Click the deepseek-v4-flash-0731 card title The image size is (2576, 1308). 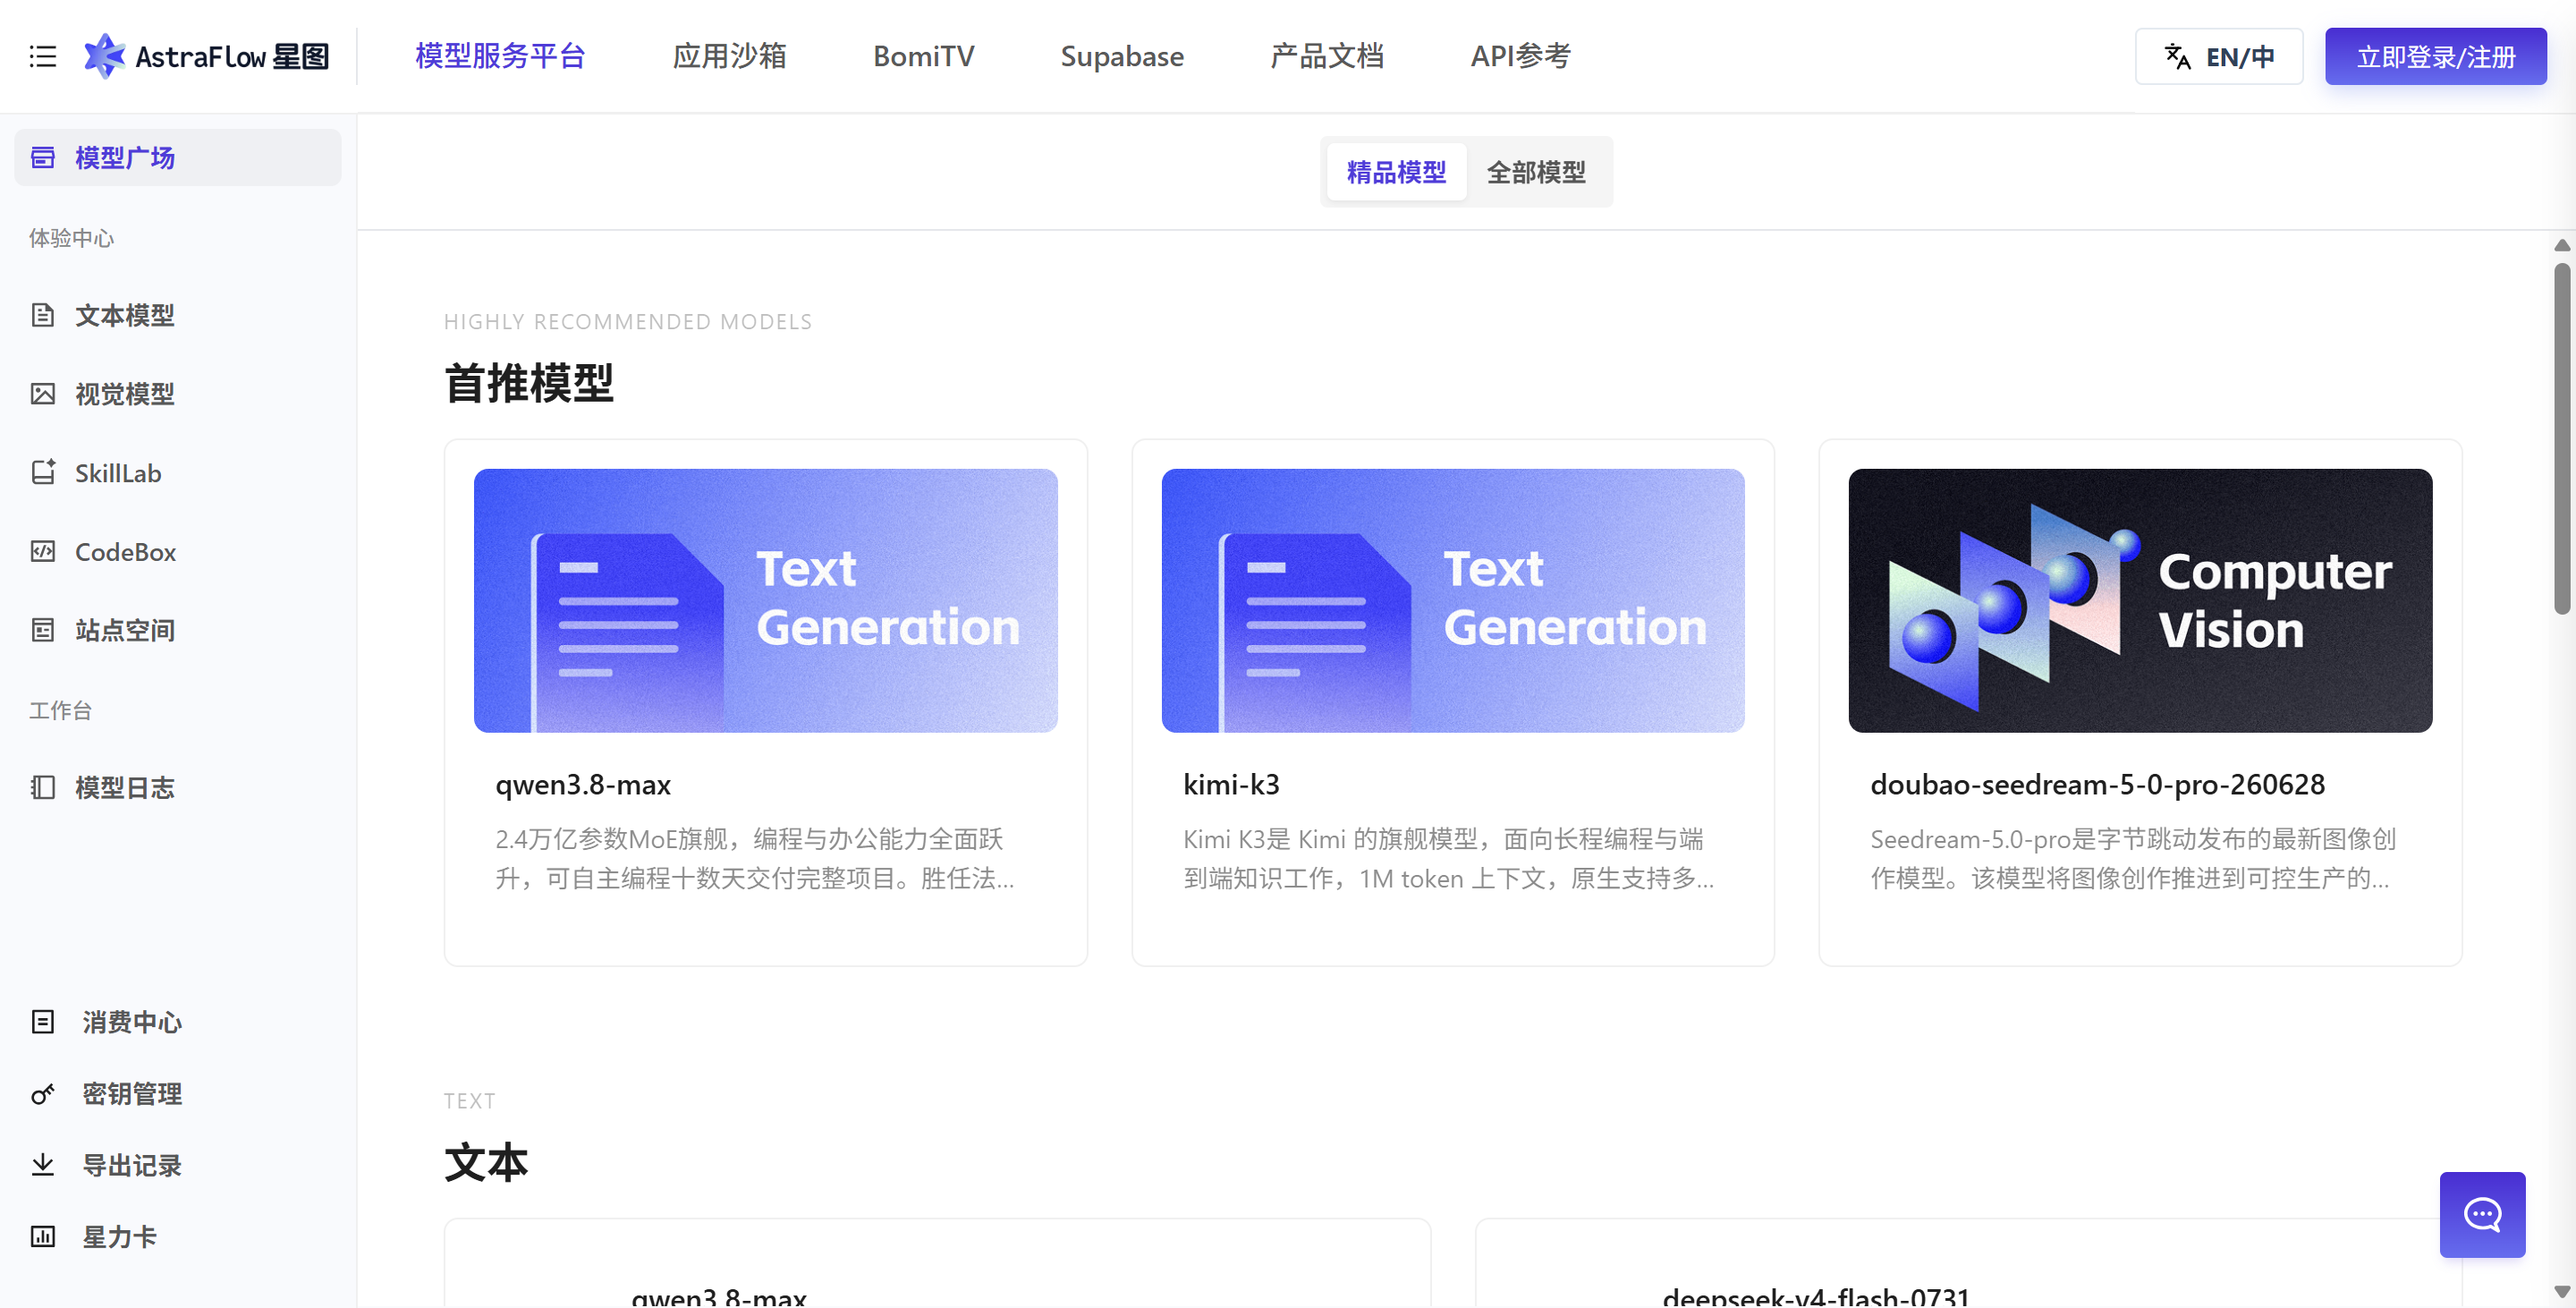pyautogui.click(x=1816, y=1296)
